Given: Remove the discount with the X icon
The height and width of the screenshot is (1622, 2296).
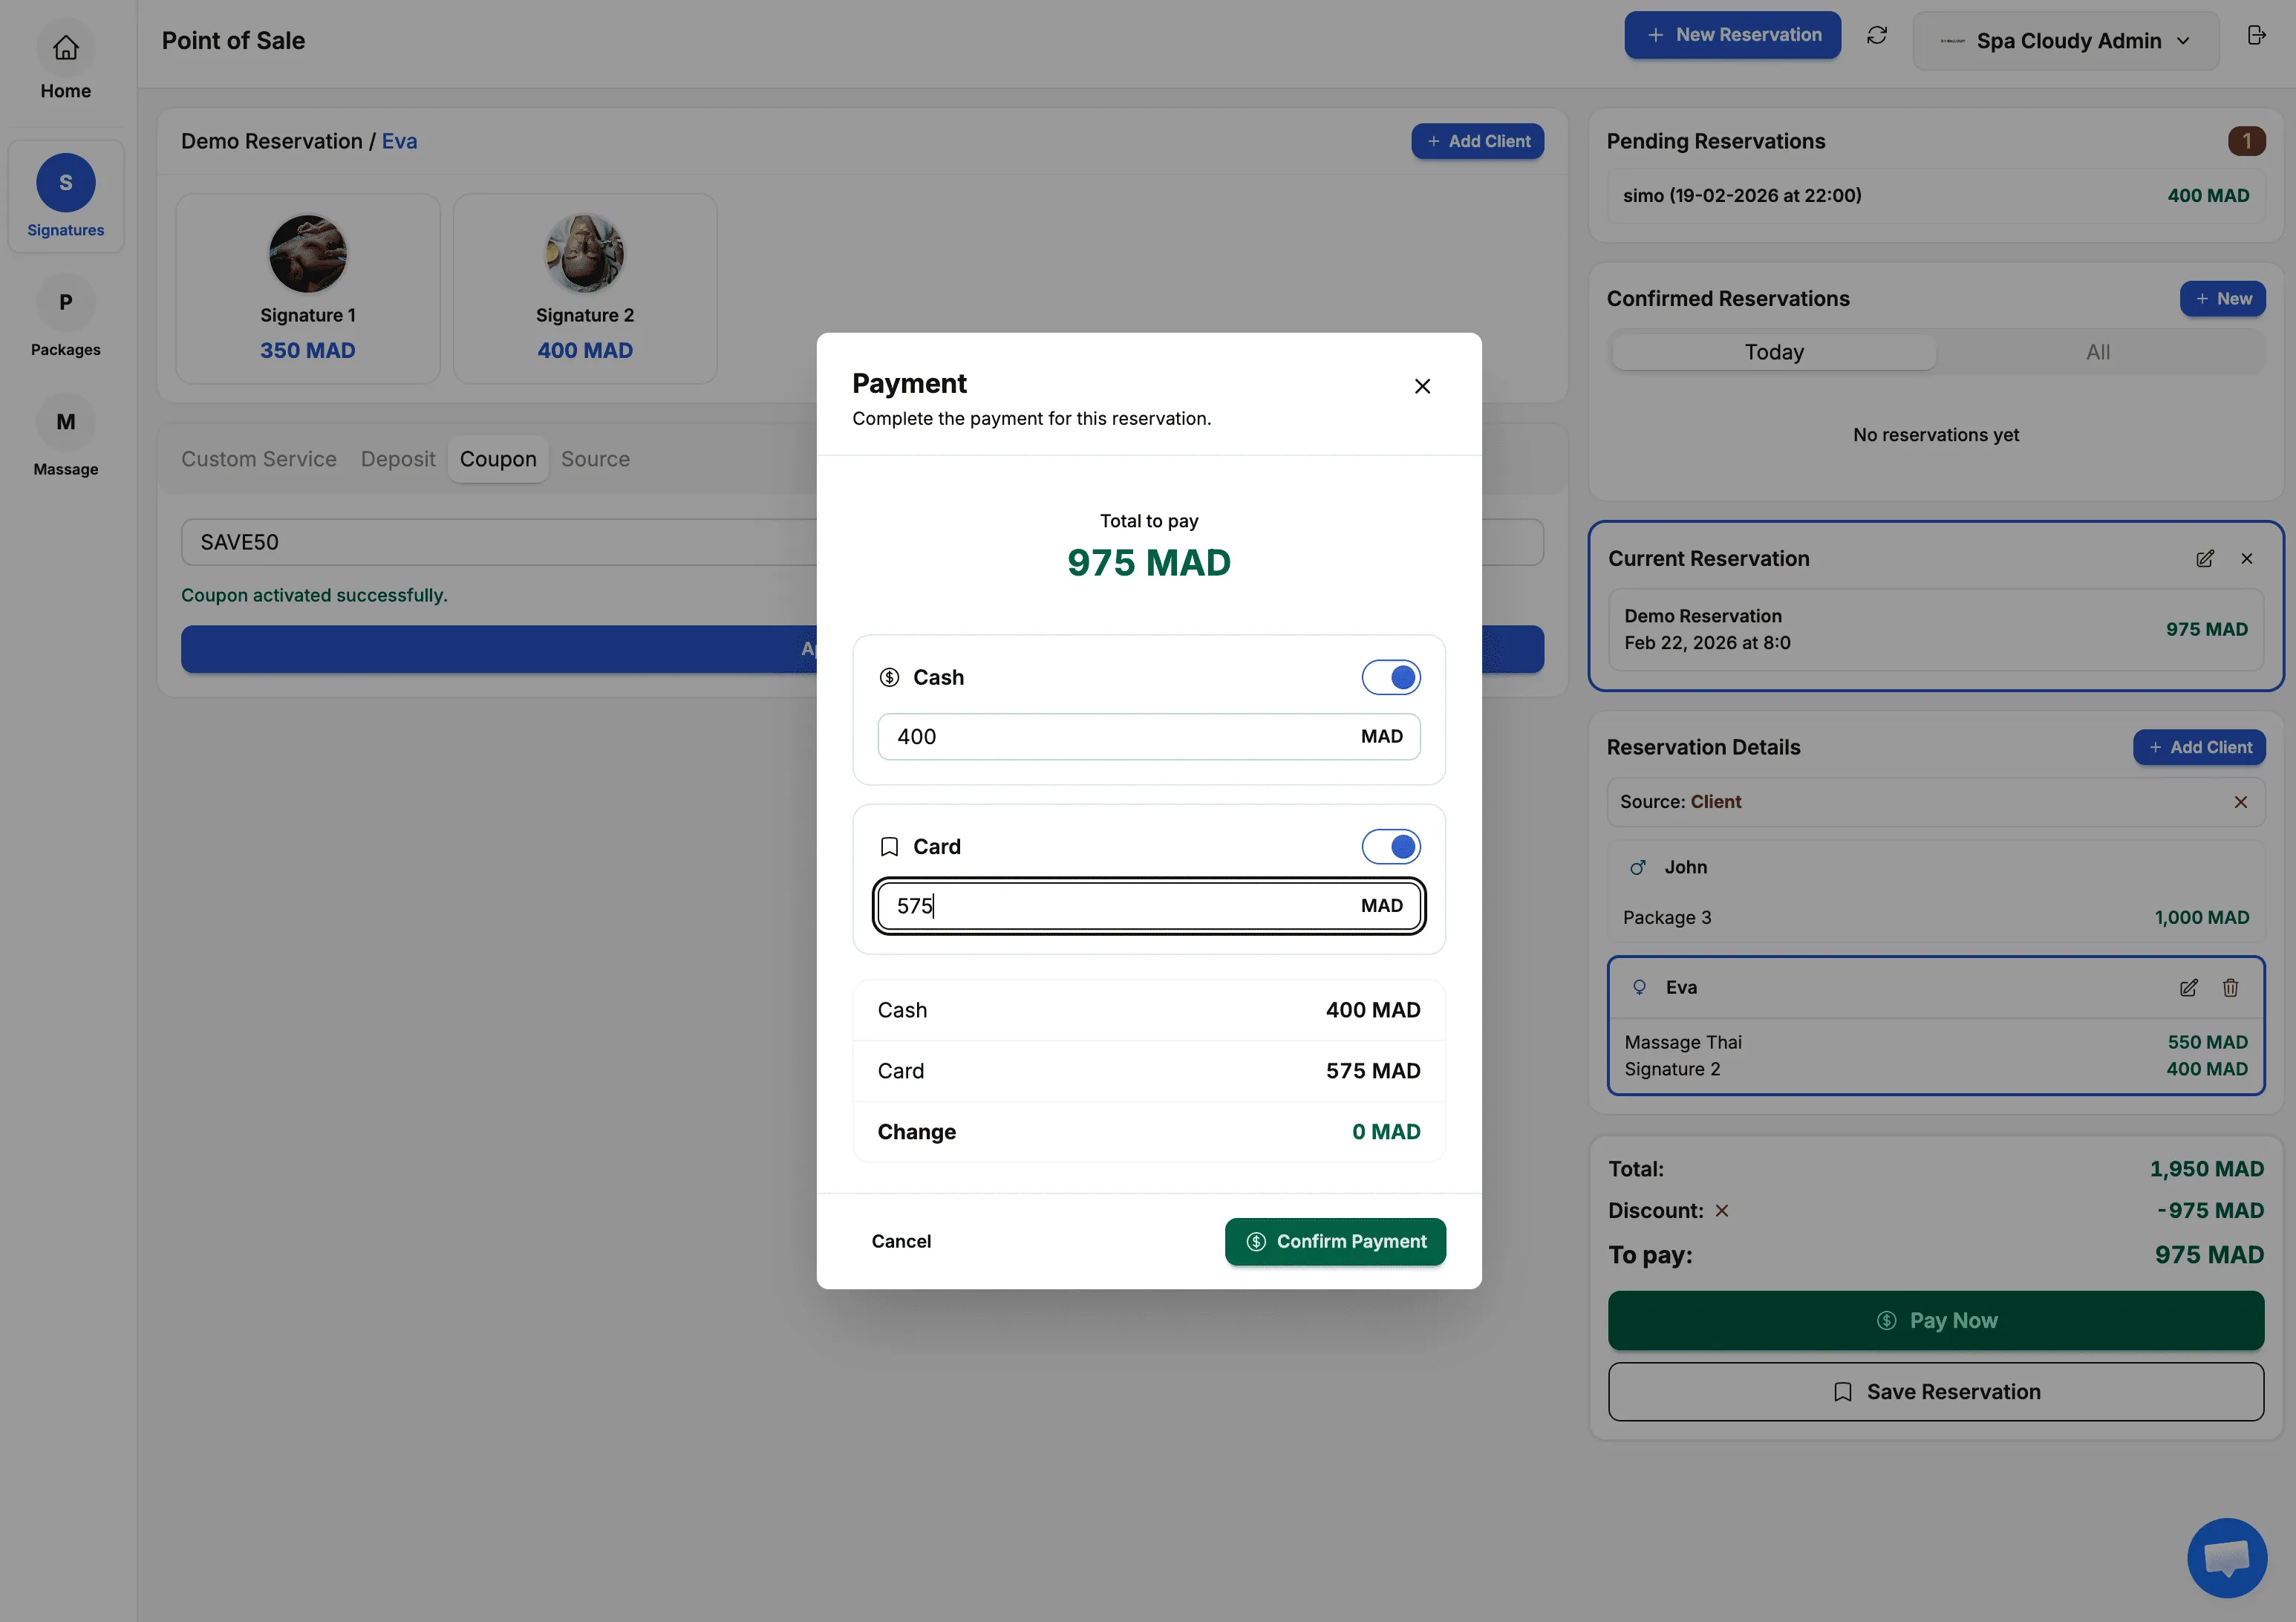Looking at the screenshot, I should tap(1722, 1210).
